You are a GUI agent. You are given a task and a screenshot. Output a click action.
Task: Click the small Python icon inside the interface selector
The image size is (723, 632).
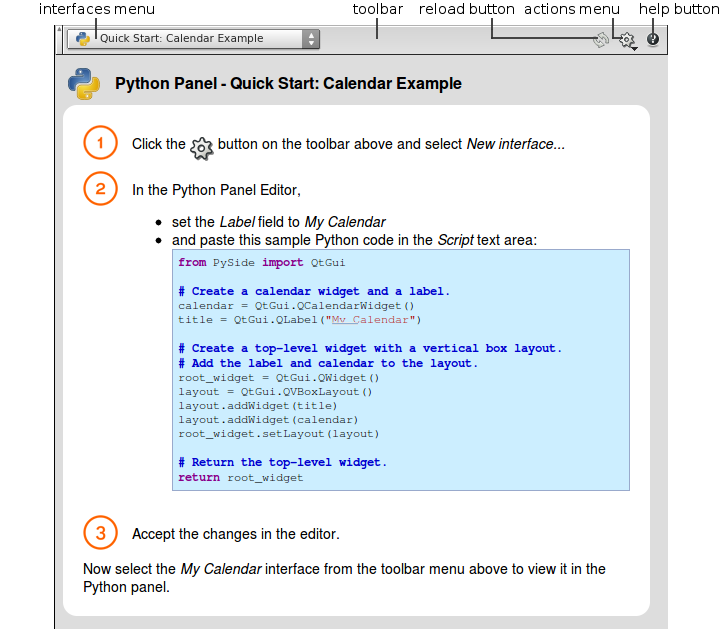pyautogui.click(x=83, y=39)
